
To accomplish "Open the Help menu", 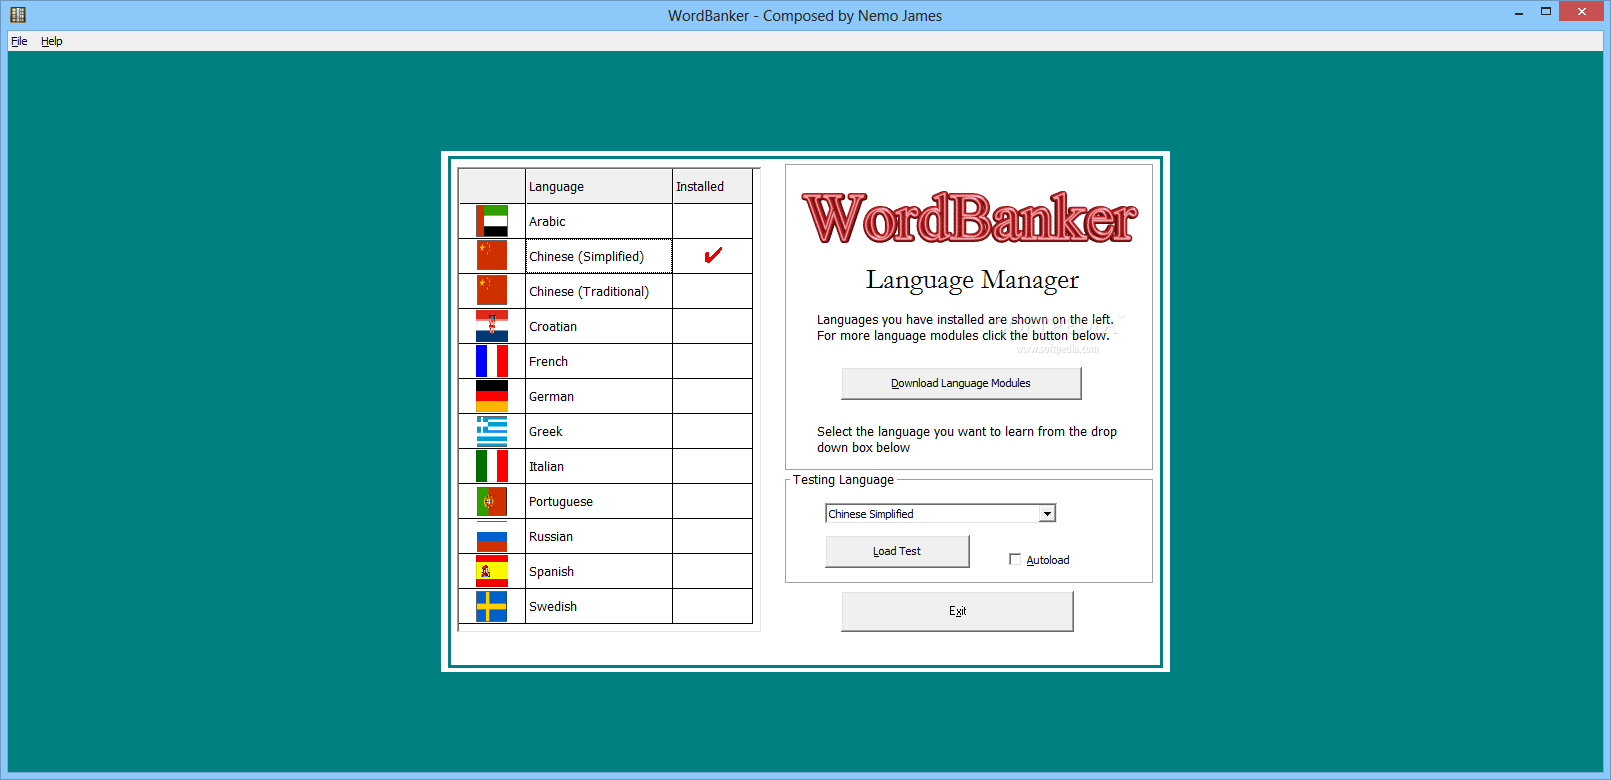I will (x=52, y=41).
